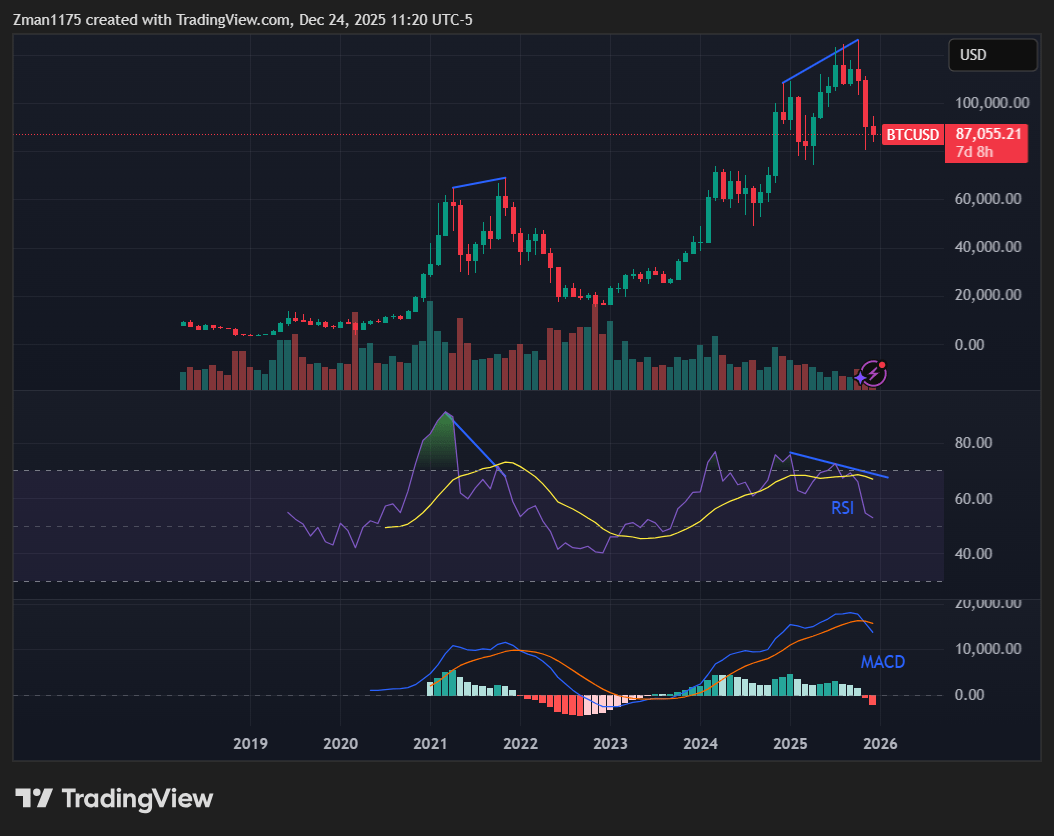Select the RSI label in the indicator pane
The height and width of the screenshot is (836, 1054).
(x=842, y=508)
